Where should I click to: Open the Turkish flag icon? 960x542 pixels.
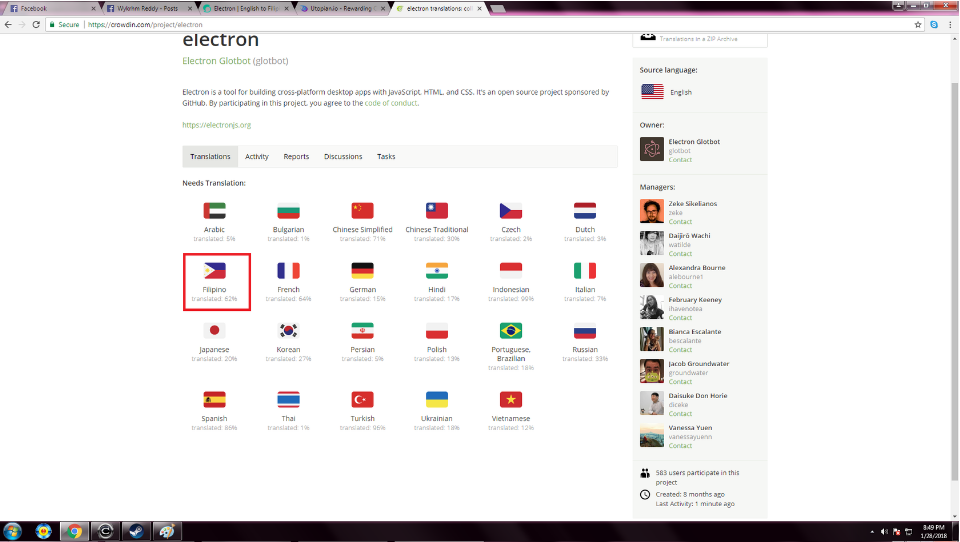(362, 400)
